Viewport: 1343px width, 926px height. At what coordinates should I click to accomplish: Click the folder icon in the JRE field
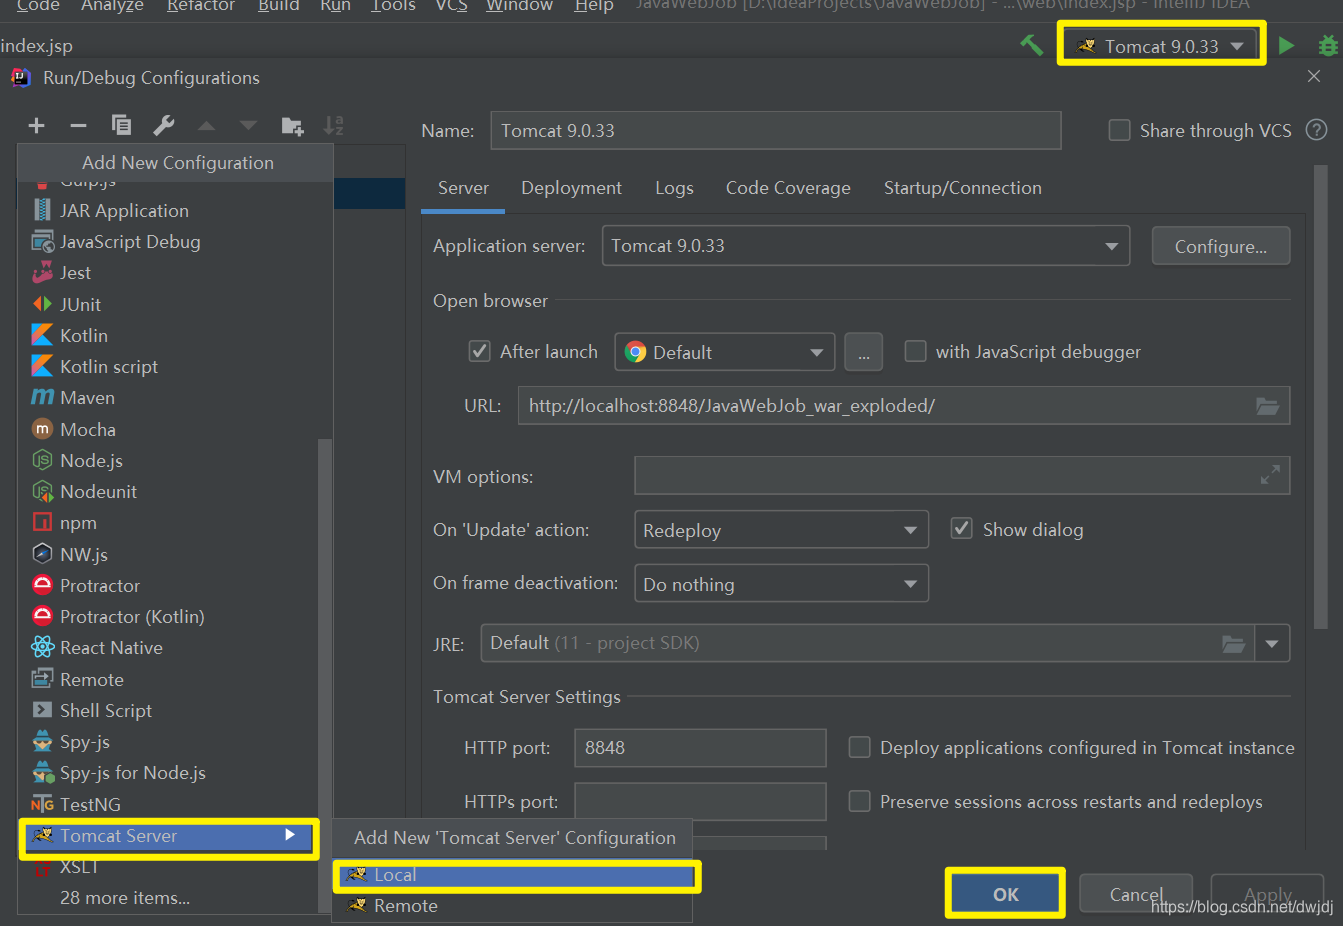pos(1234,644)
